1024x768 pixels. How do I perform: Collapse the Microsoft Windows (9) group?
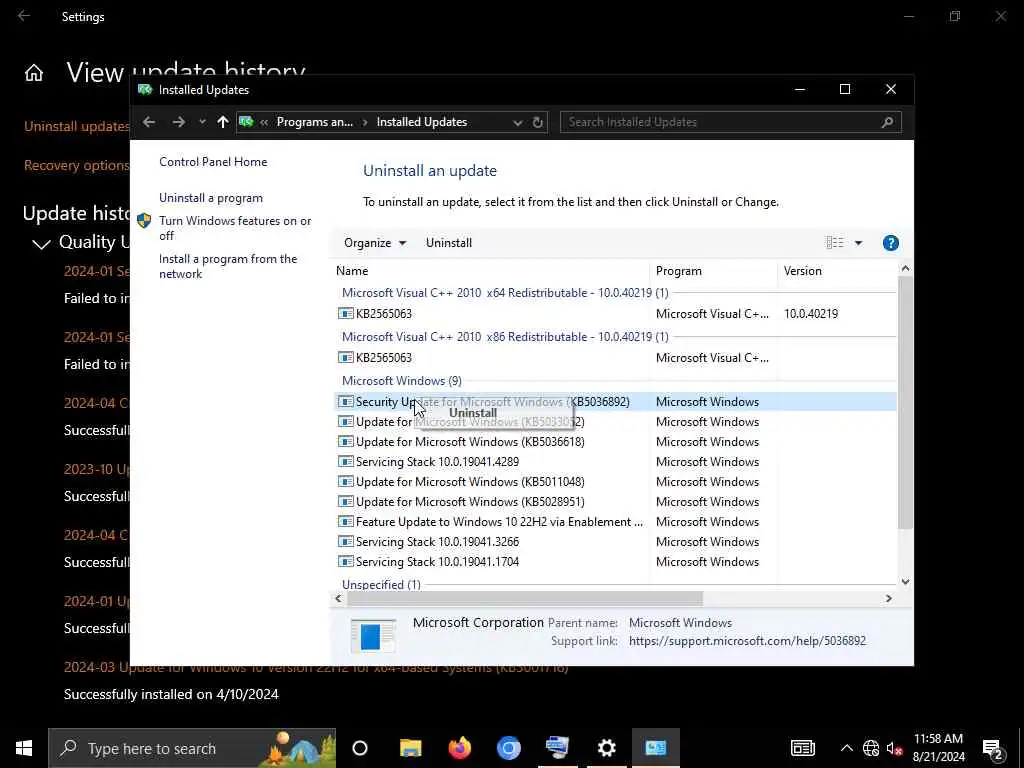(x=402, y=381)
